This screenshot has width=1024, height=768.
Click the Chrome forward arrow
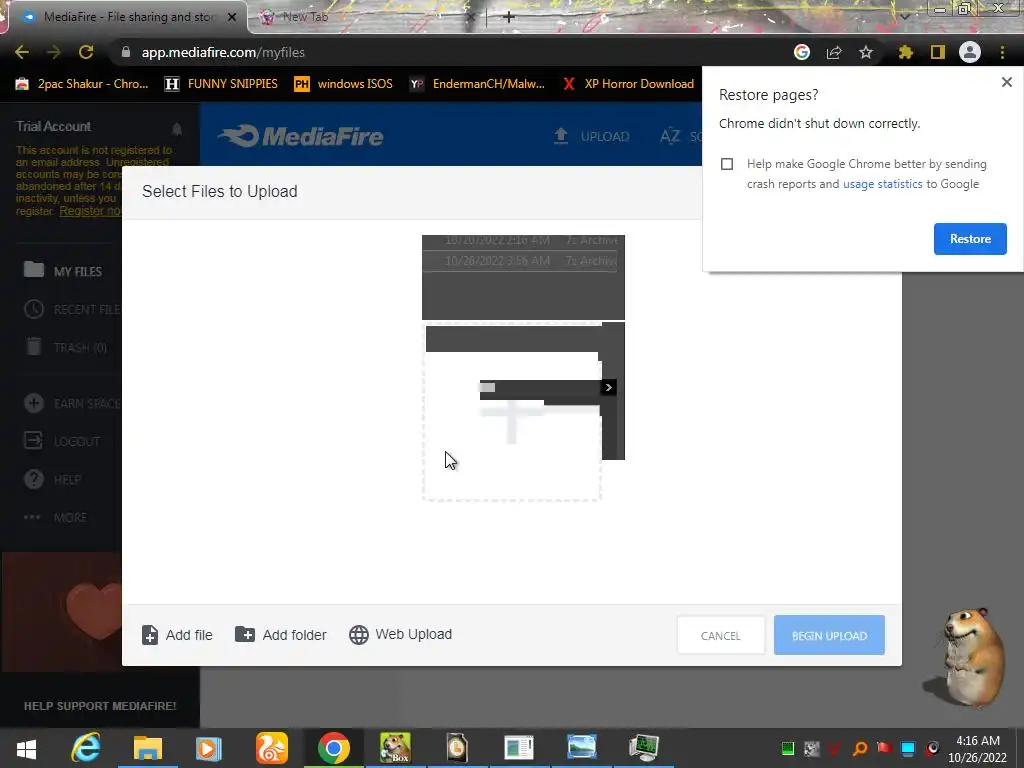pos(54,52)
